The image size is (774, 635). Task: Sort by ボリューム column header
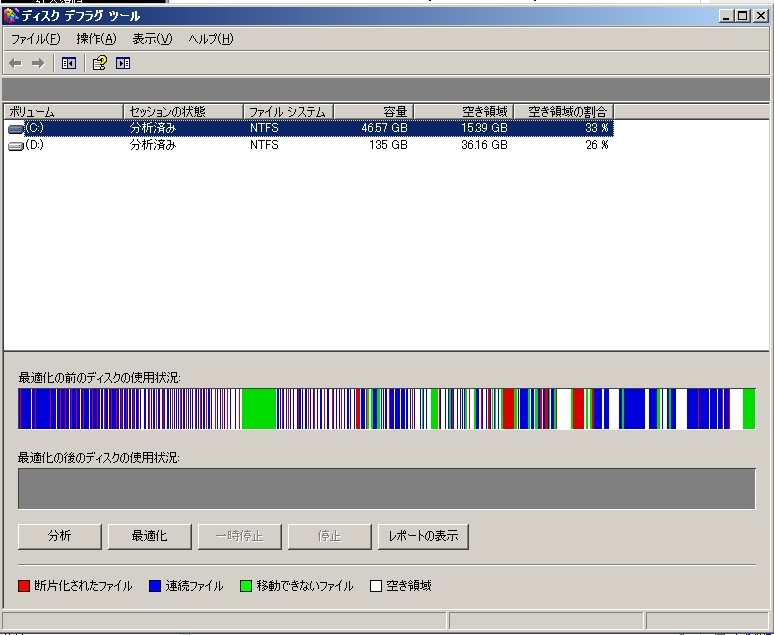coord(64,112)
